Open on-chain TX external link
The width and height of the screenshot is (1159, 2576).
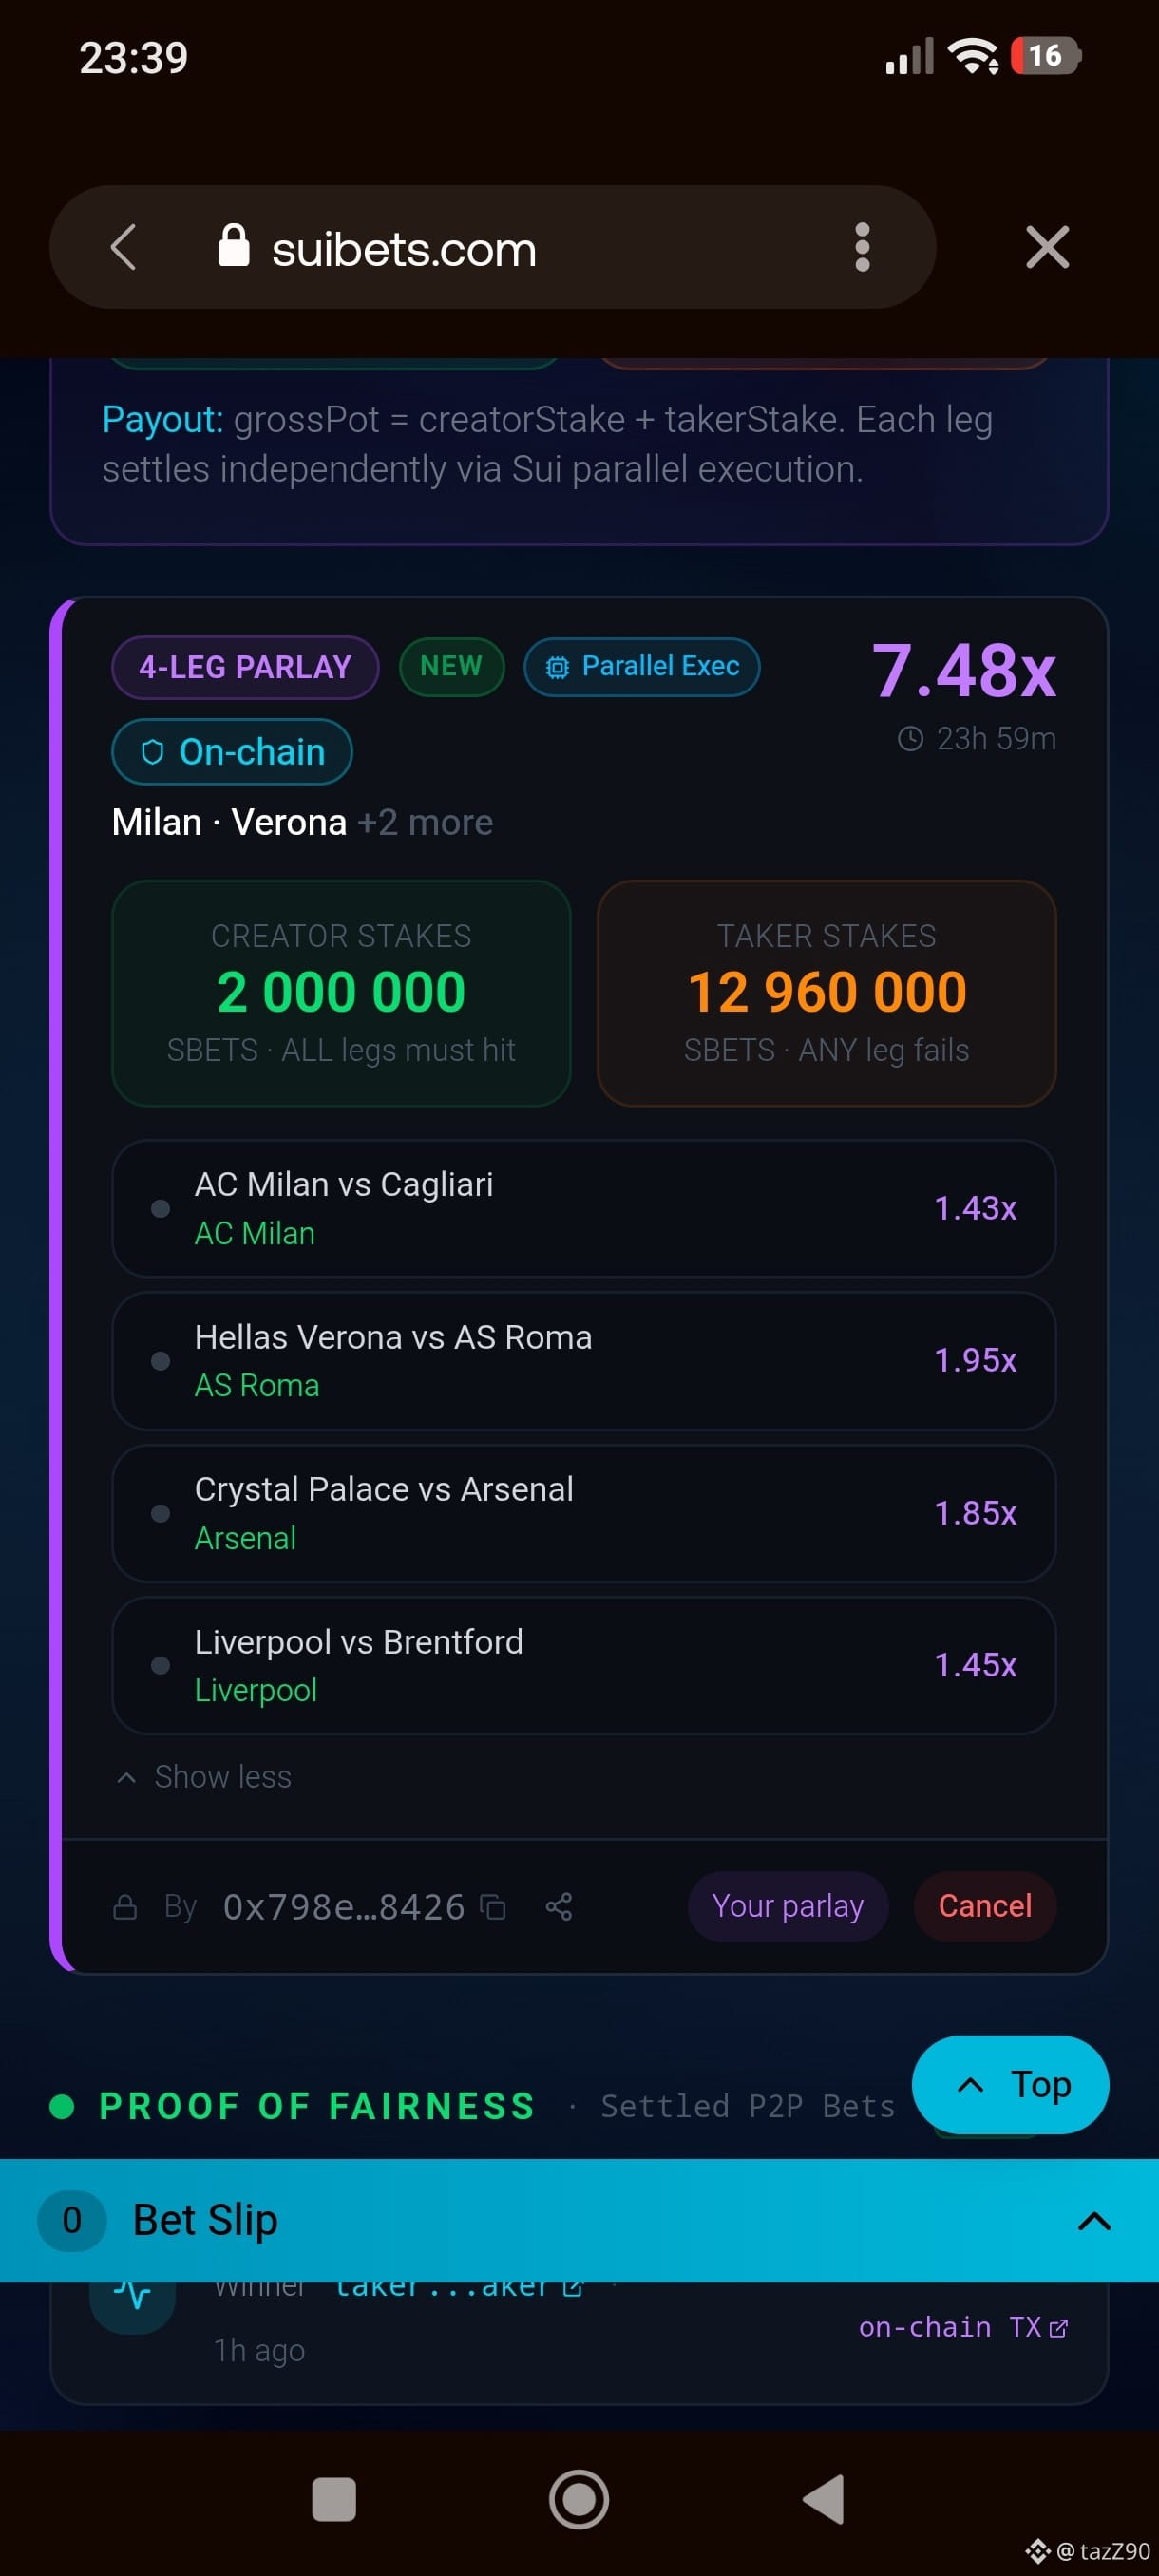tap(963, 2327)
